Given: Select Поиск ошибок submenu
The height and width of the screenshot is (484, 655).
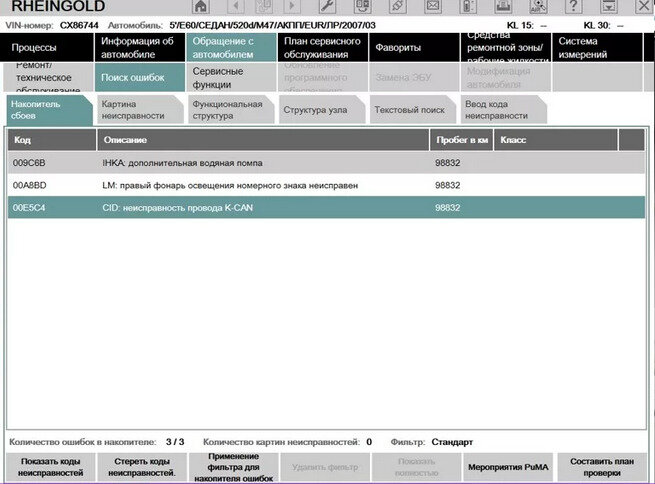Looking at the screenshot, I should click(140, 77).
